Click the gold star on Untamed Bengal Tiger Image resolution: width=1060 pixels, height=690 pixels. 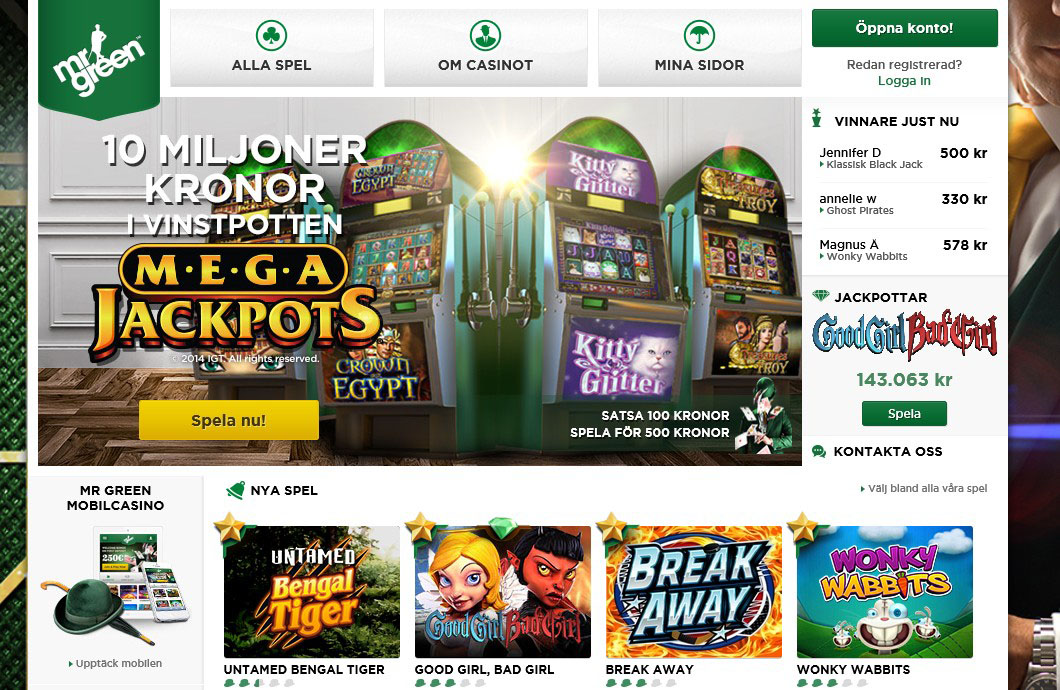(229, 528)
